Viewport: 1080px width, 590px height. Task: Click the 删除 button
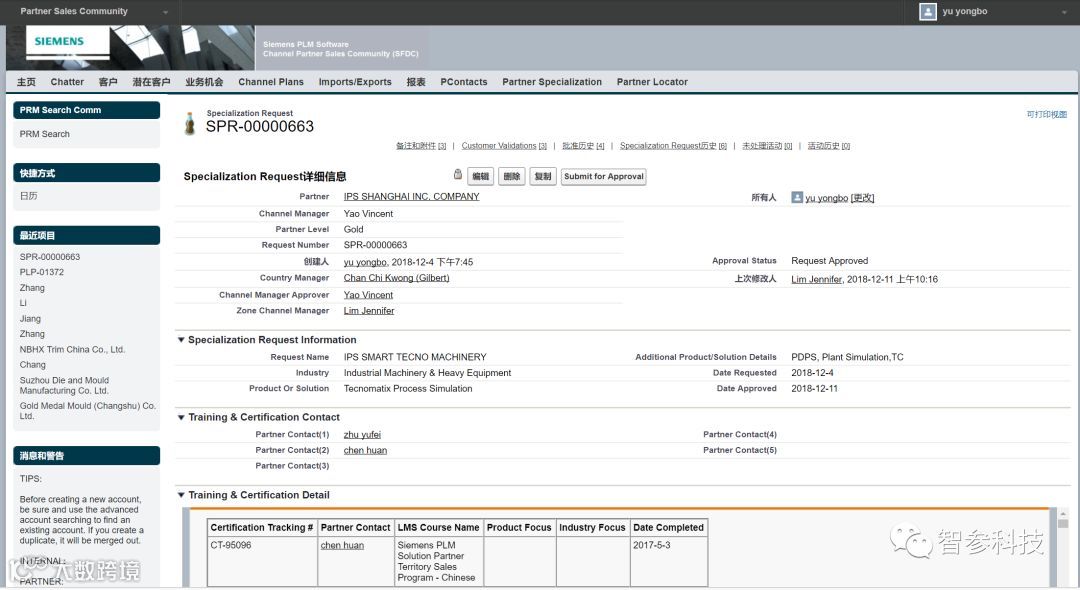pos(512,176)
